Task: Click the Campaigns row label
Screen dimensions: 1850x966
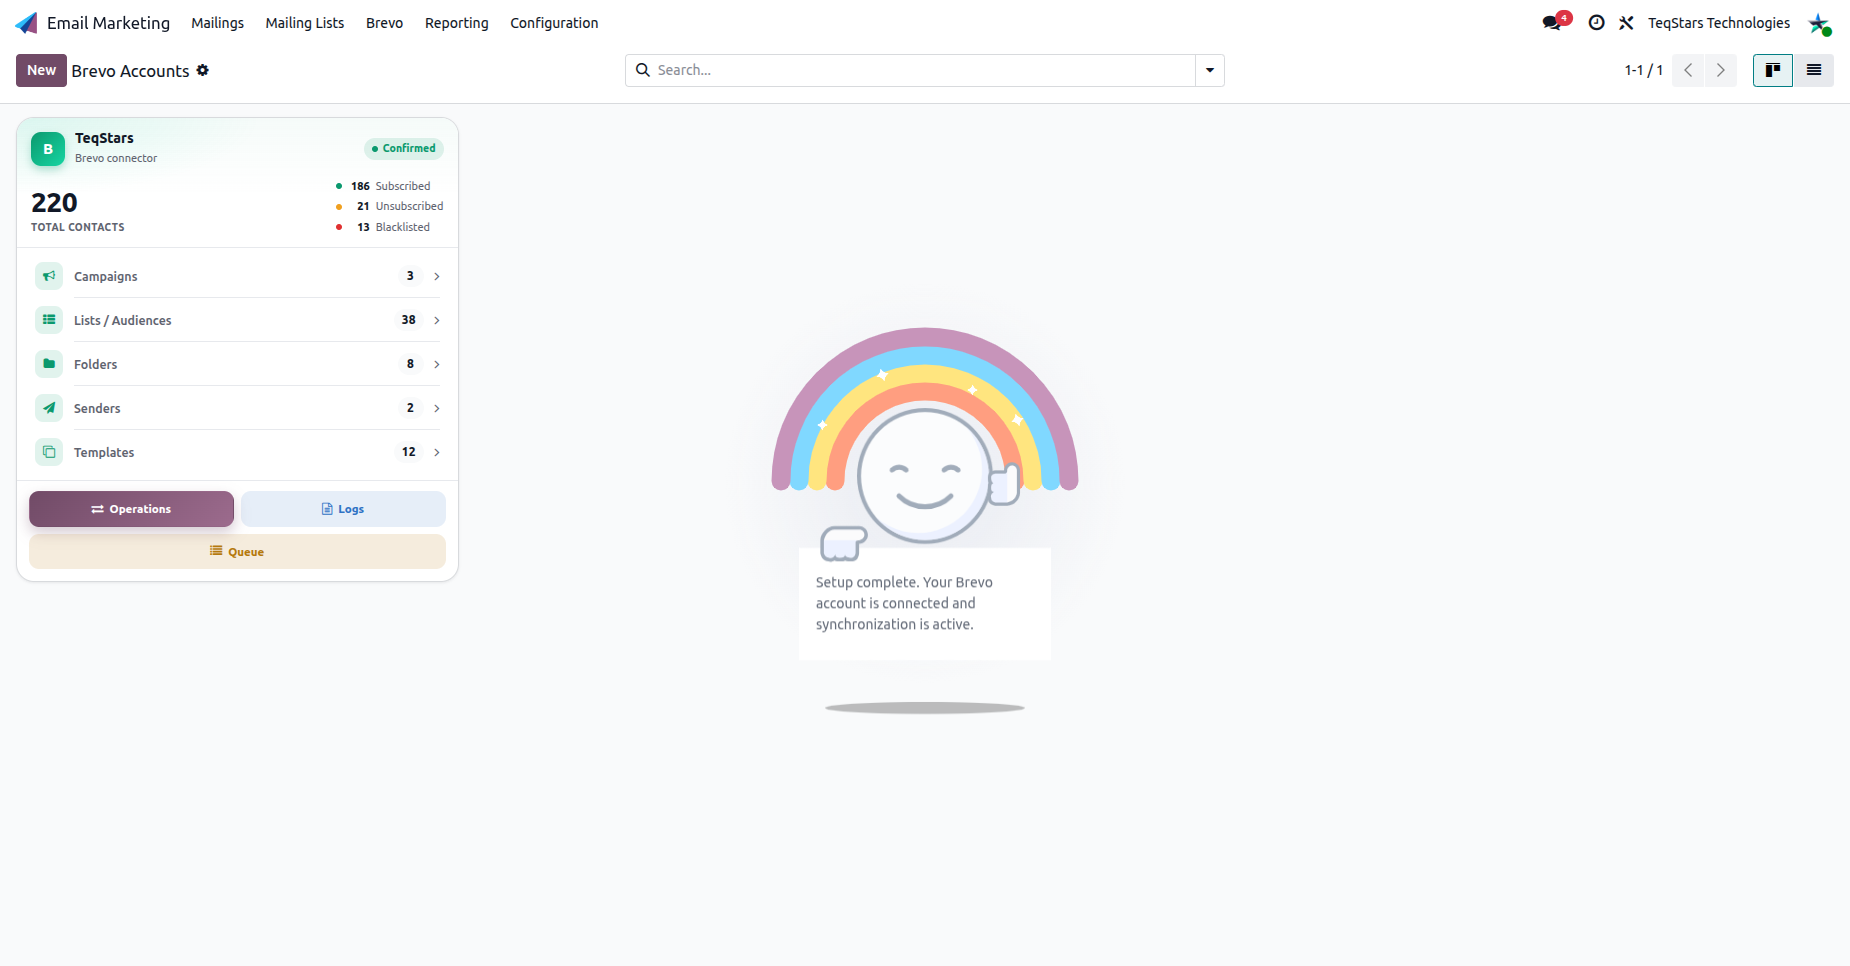Action: point(106,276)
